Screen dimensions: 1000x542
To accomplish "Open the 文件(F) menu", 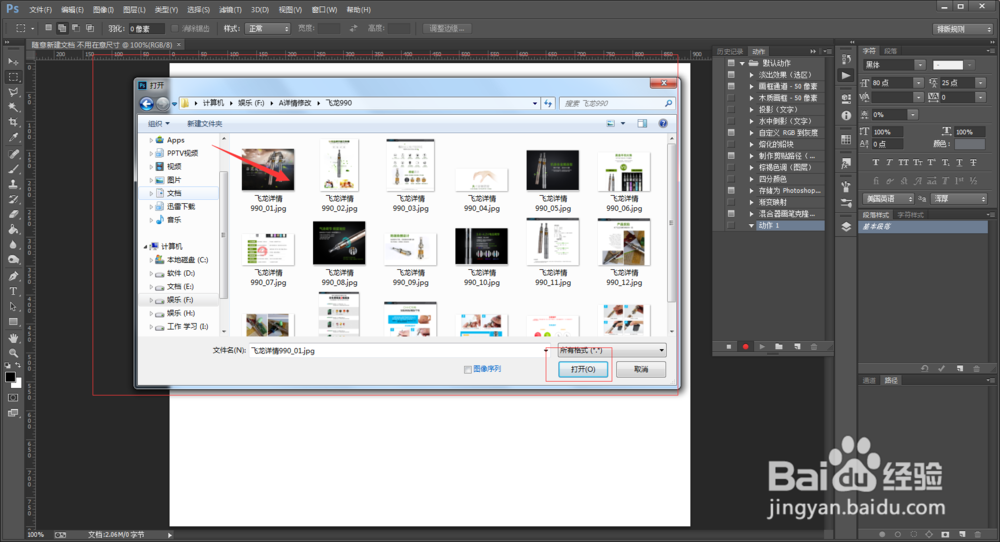I will pyautogui.click(x=40, y=10).
